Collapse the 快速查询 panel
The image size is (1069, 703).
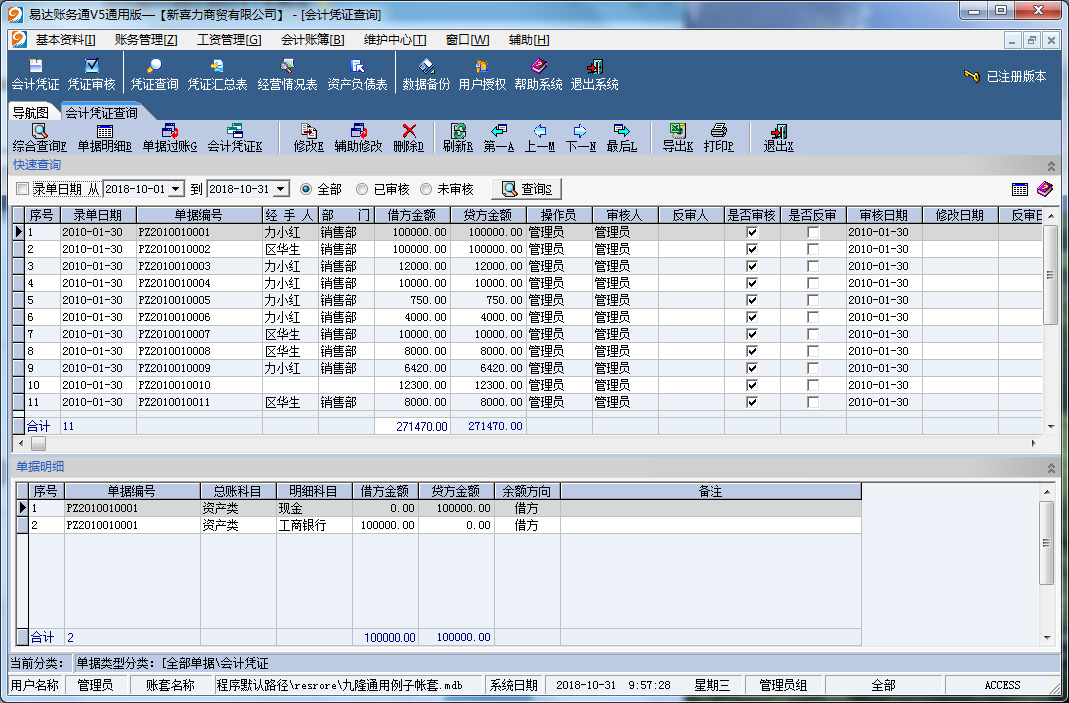1051,166
